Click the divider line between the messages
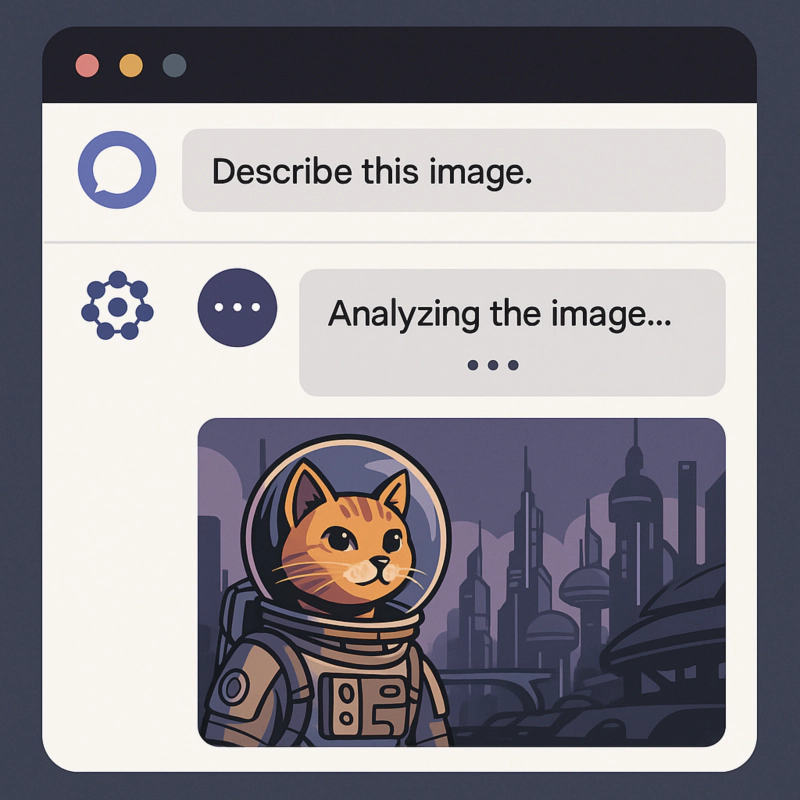 (399, 242)
